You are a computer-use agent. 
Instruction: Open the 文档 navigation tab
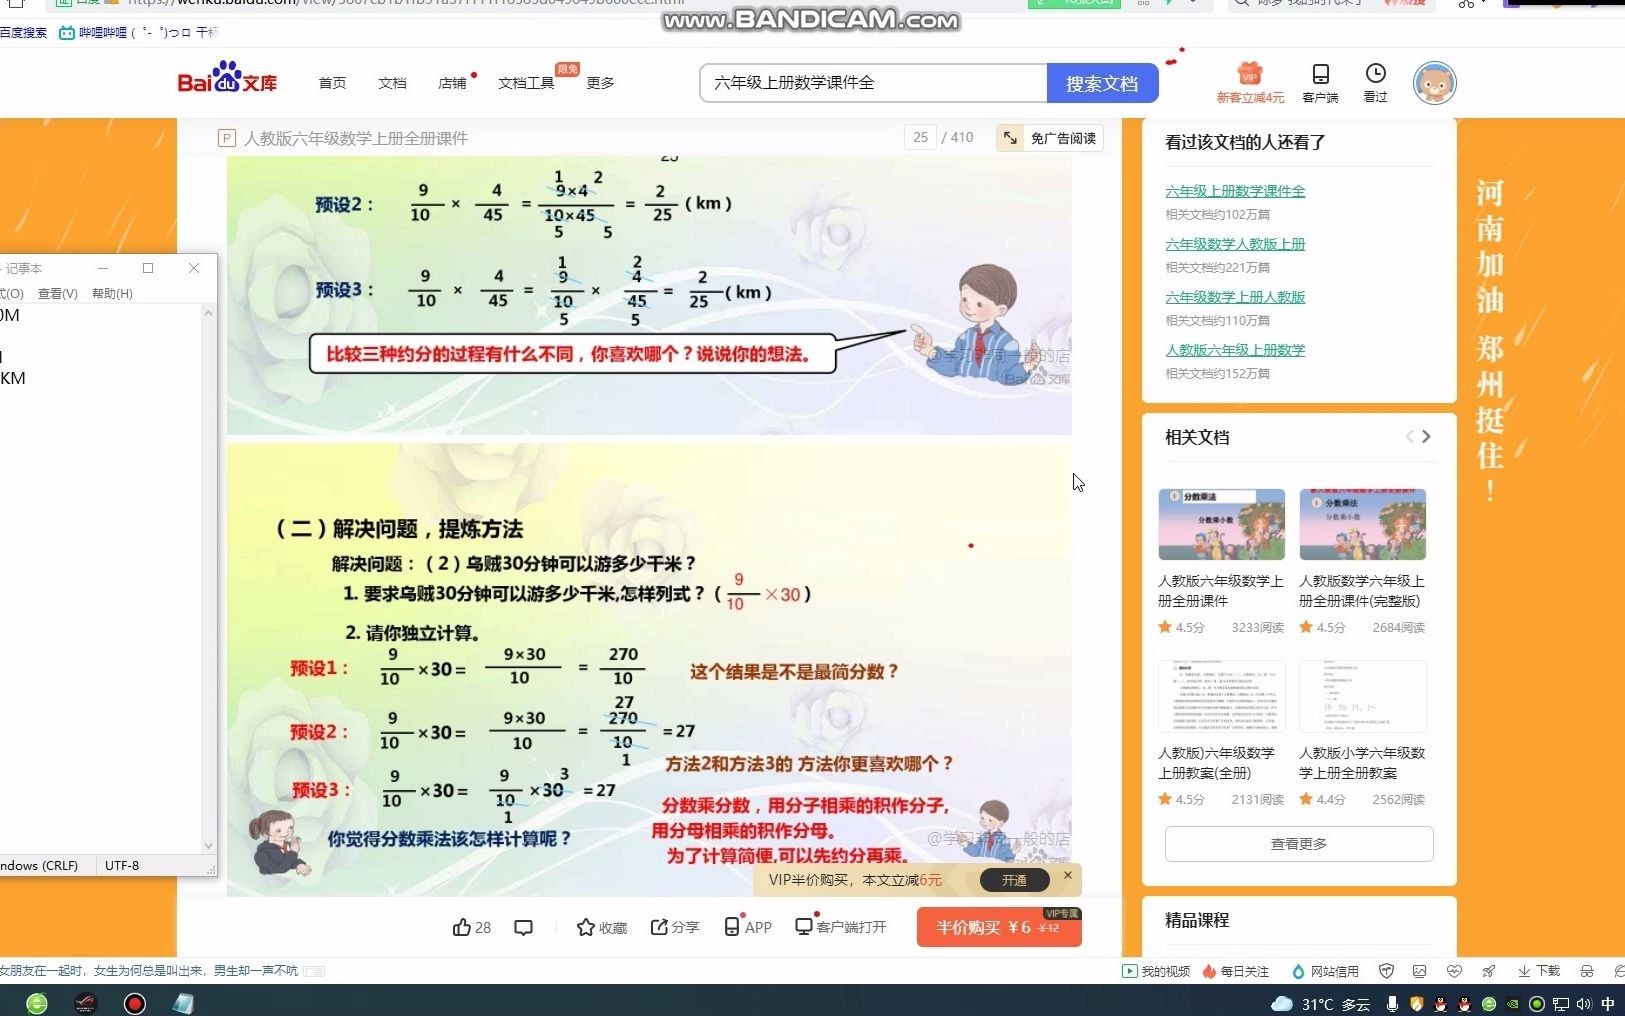click(392, 83)
